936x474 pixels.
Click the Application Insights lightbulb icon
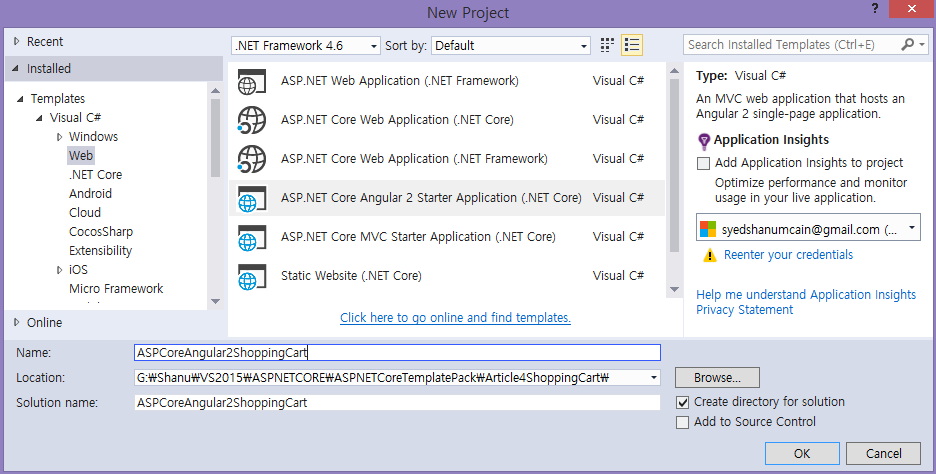704,141
